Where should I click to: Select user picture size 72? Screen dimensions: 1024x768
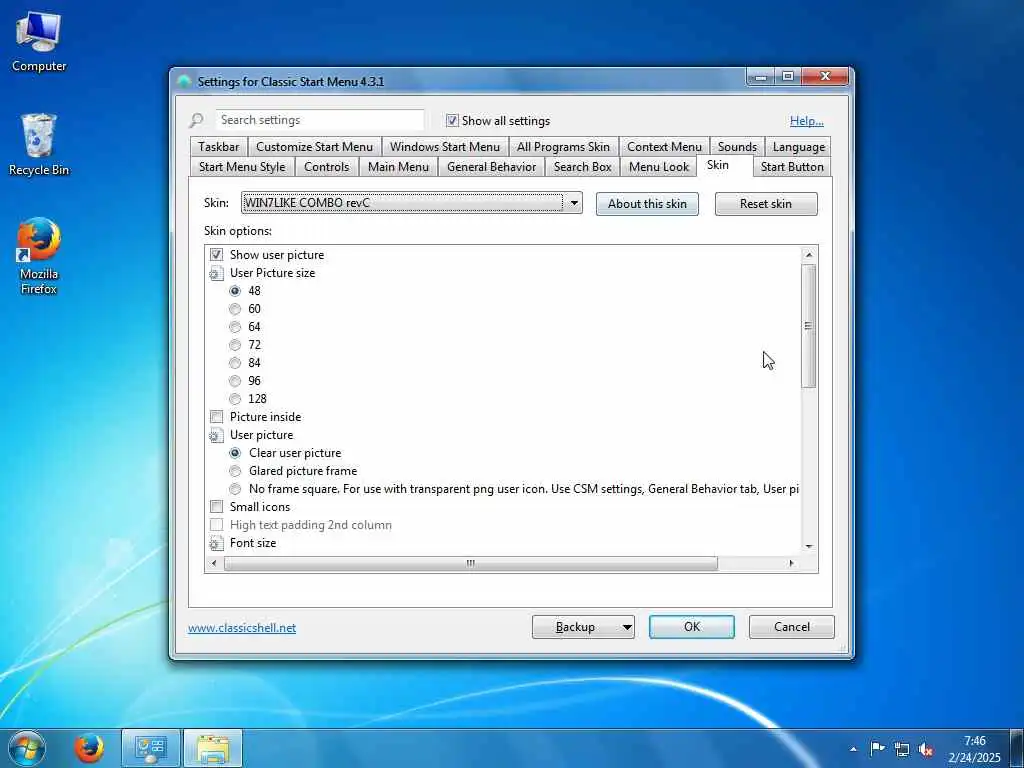point(235,345)
